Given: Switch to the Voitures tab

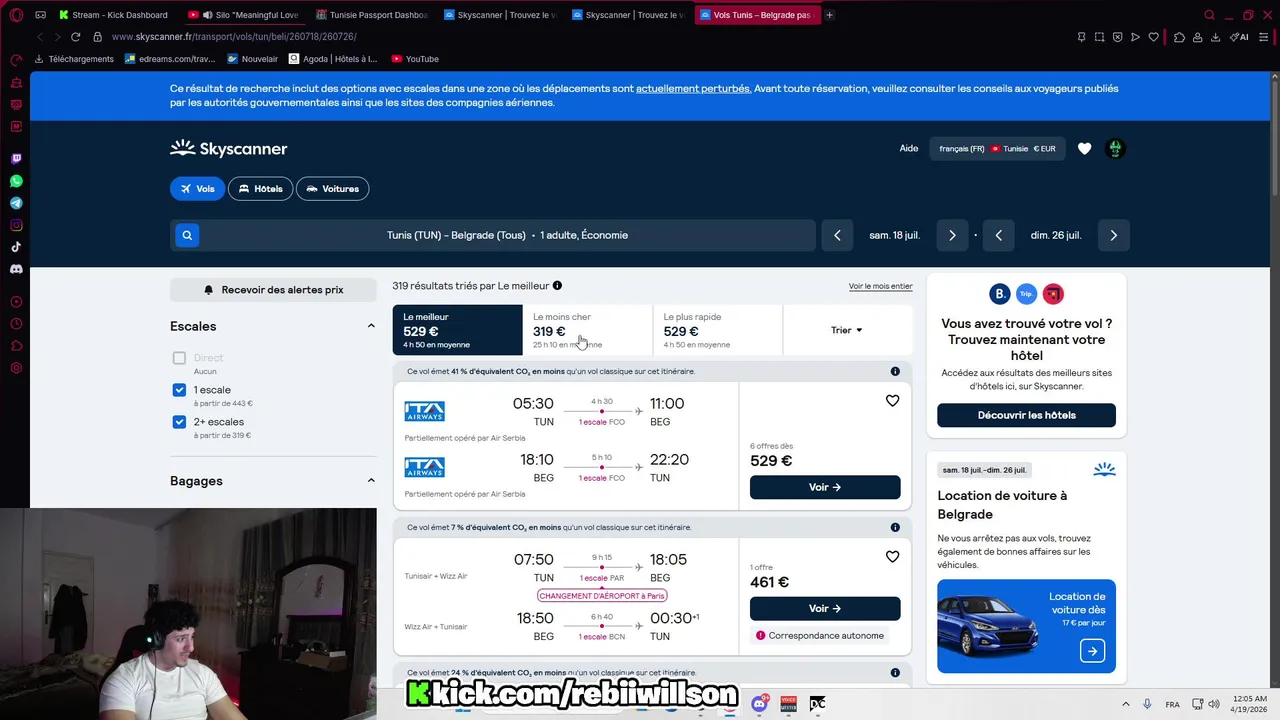Looking at the screenshot, I should click(333, 189).
